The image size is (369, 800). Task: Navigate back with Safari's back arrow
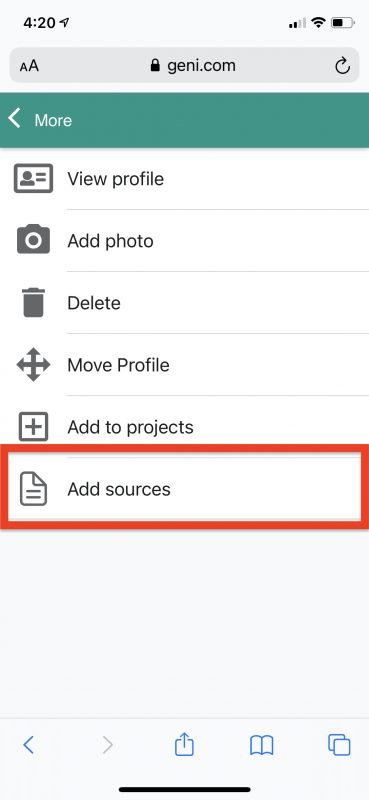click(29, 745)
